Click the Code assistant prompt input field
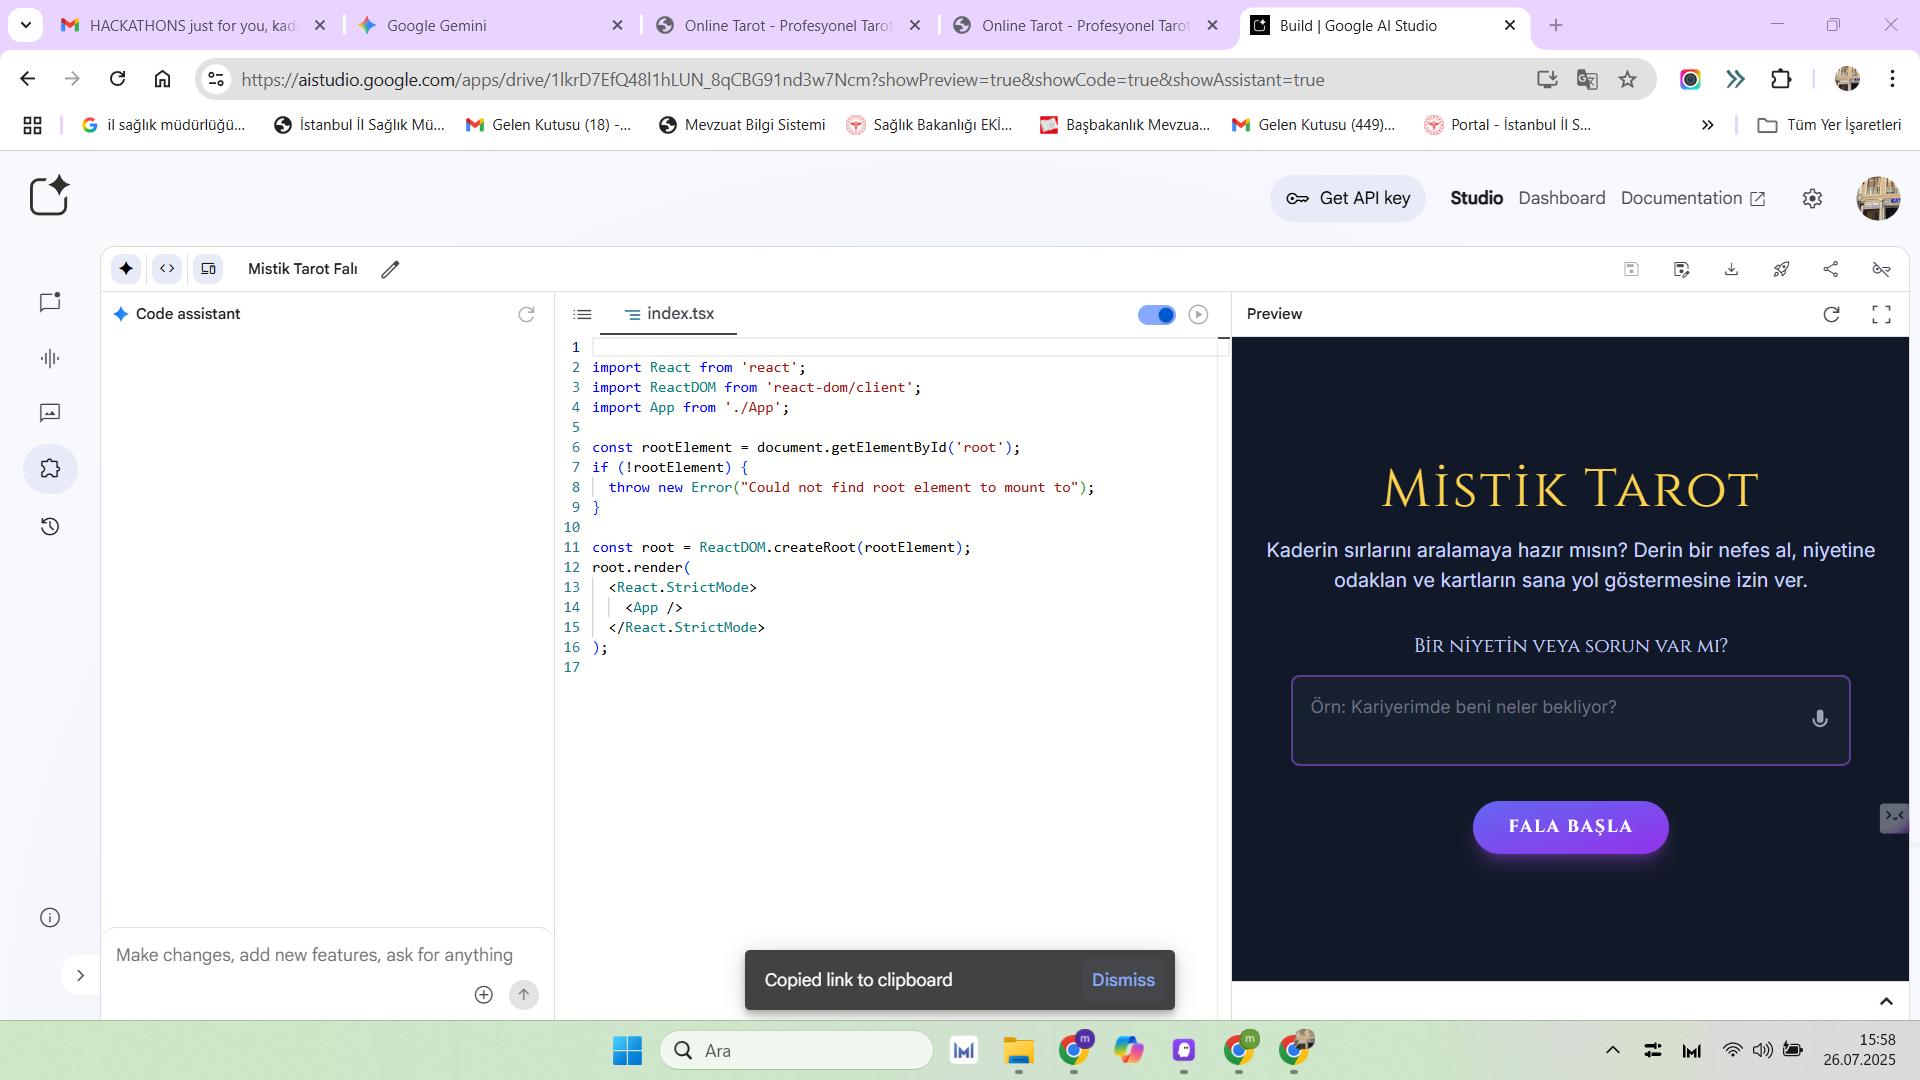This screenshot has height=1080, width=1920. [x=314, y=955]
